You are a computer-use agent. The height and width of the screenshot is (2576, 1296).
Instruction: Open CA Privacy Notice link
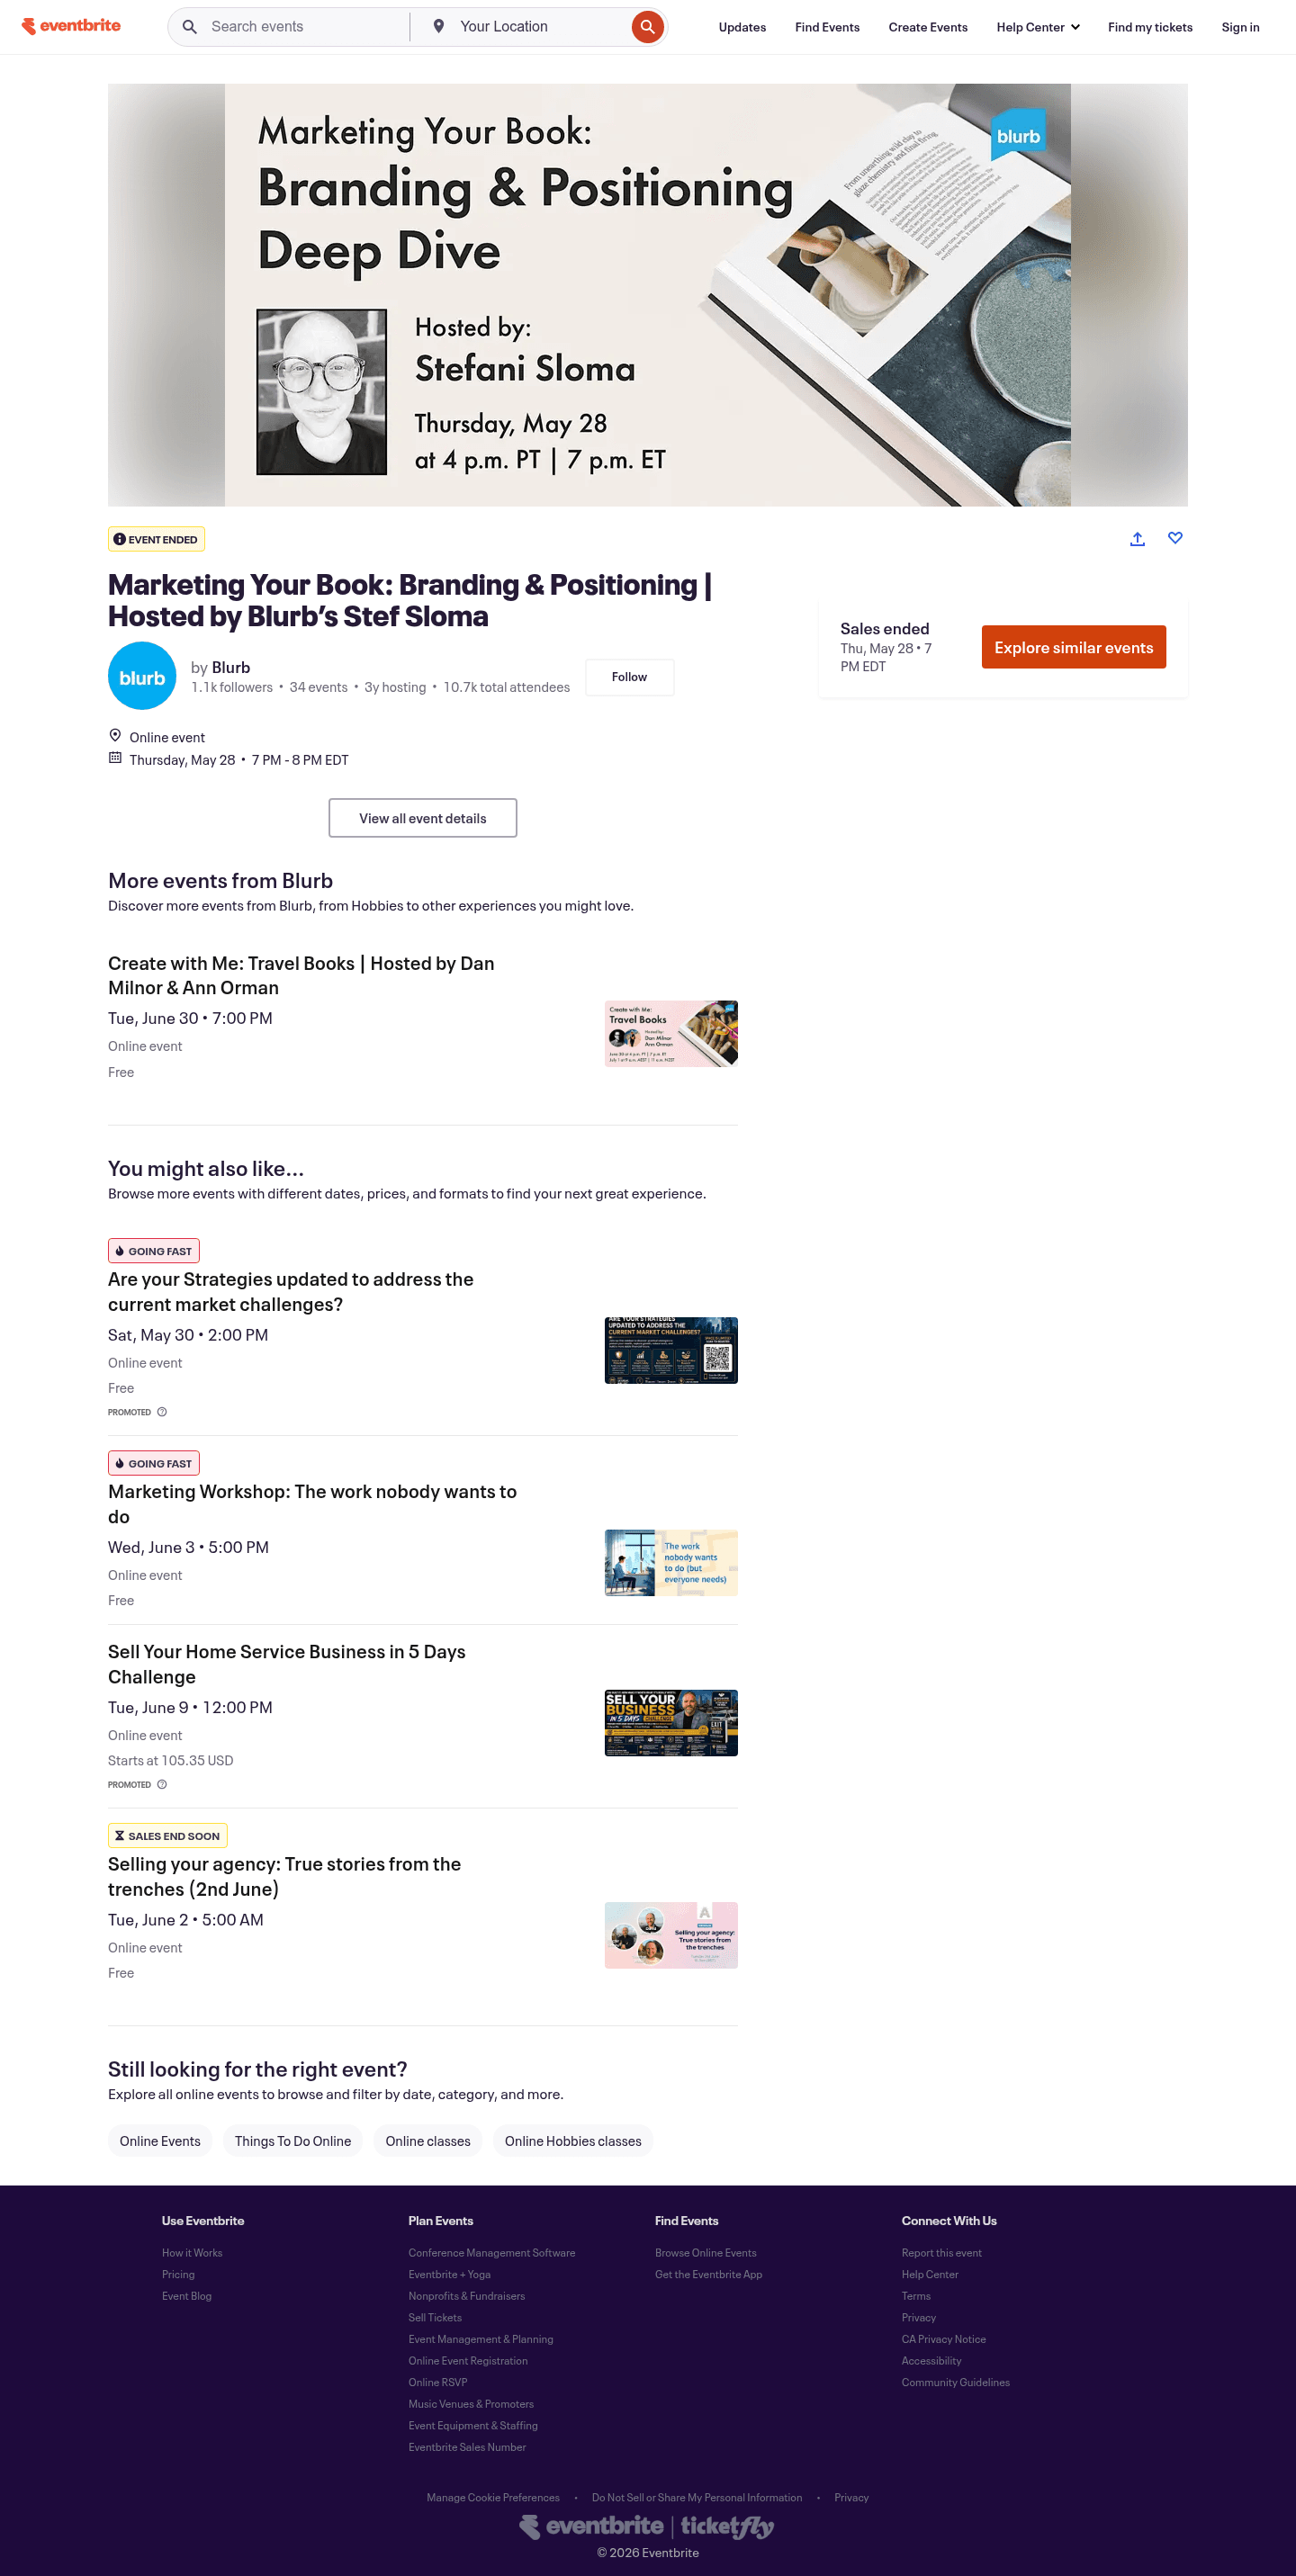pyautogui.click(x=944, y=2339)
